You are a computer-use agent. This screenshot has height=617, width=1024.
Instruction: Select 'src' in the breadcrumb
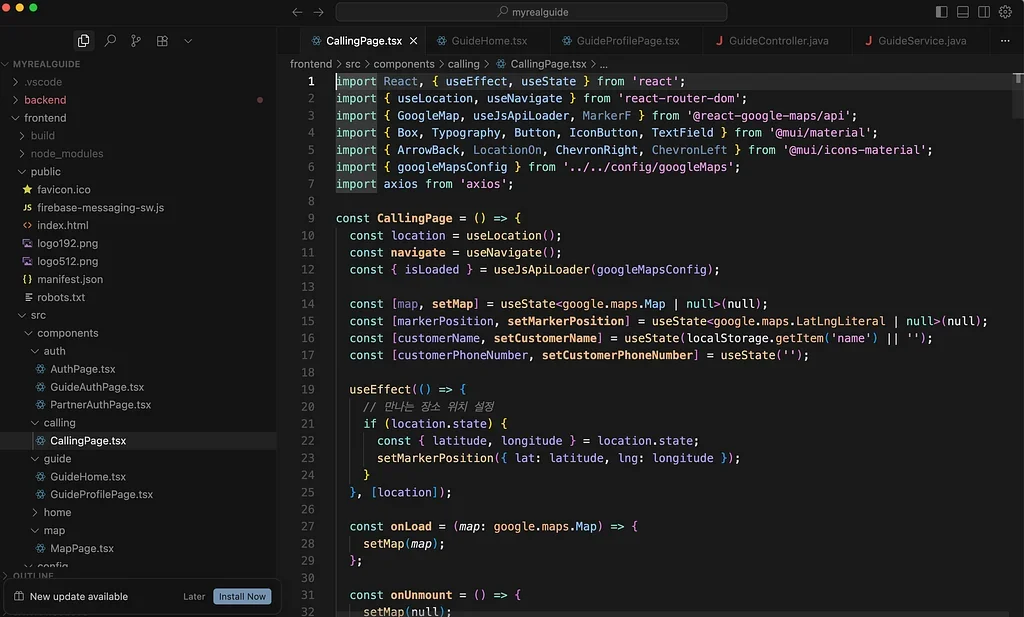[x=353, y=64]
